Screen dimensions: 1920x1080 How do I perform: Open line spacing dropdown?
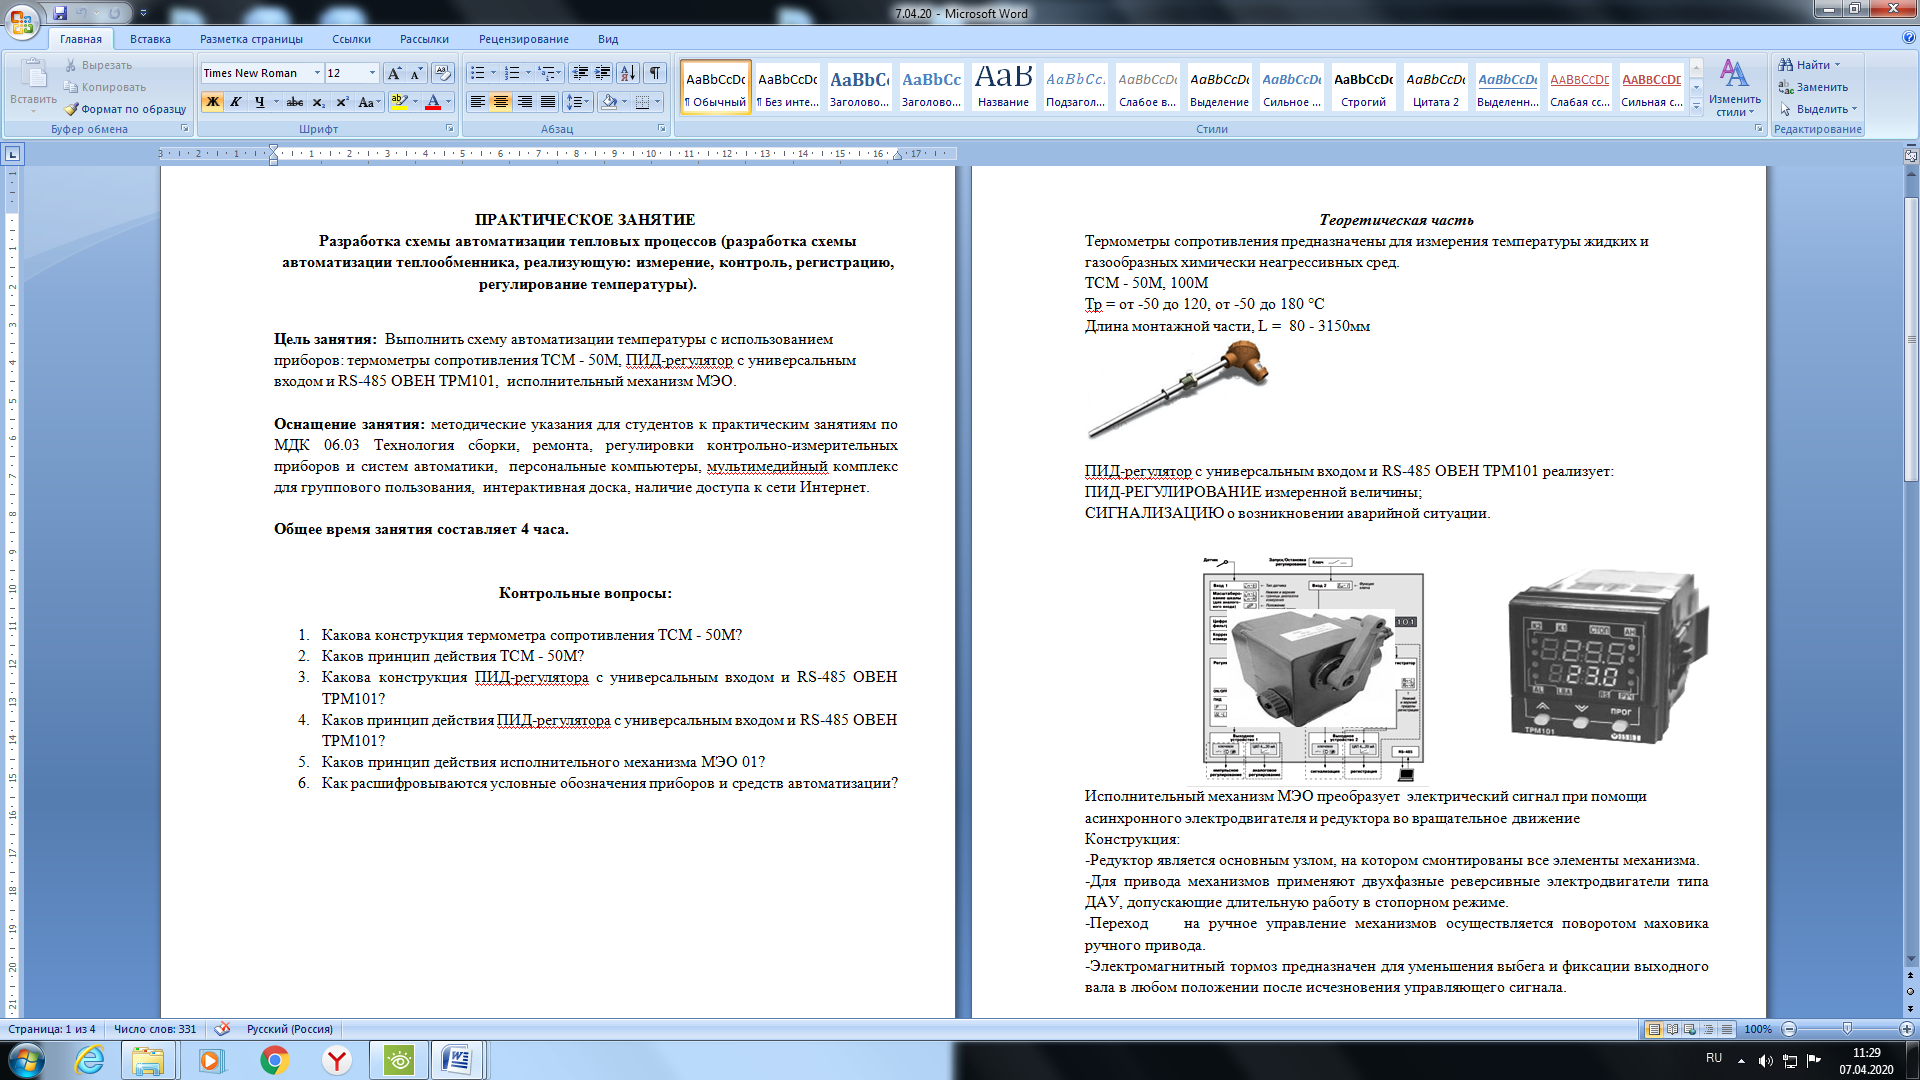[x=577, y=102]
